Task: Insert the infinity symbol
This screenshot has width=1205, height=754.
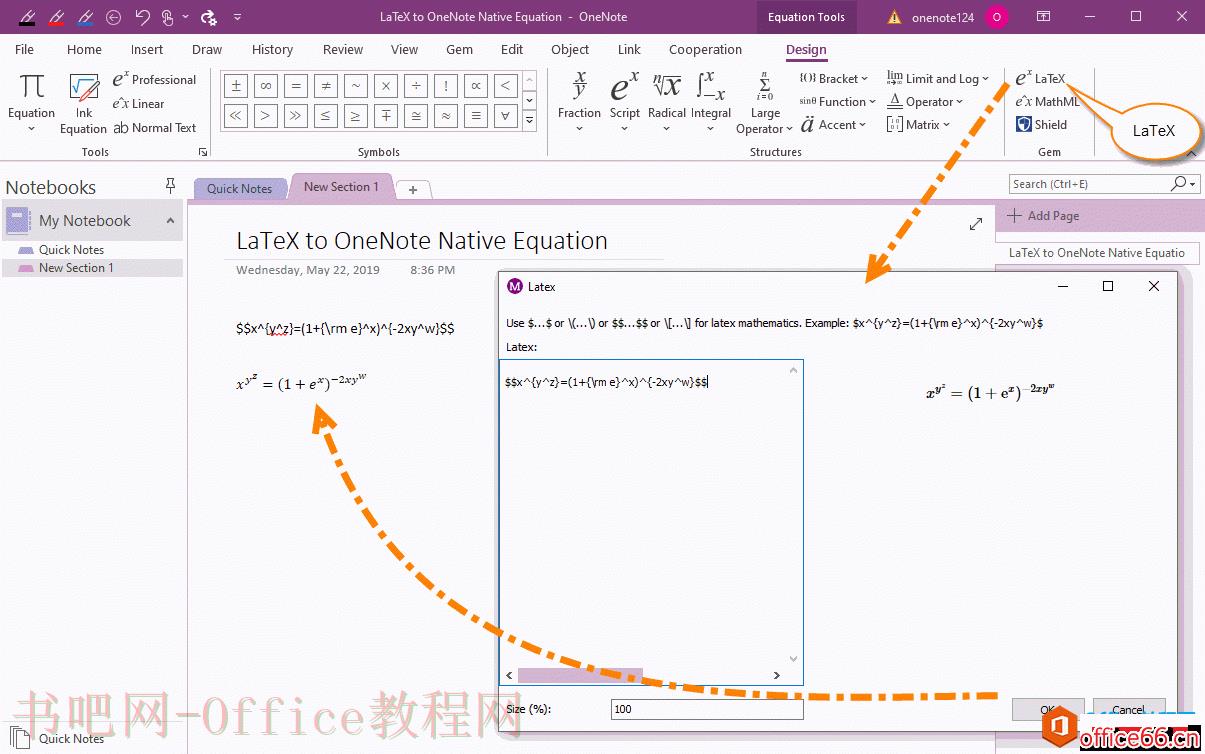Action: pyautogui.click(x=266, y=86)
